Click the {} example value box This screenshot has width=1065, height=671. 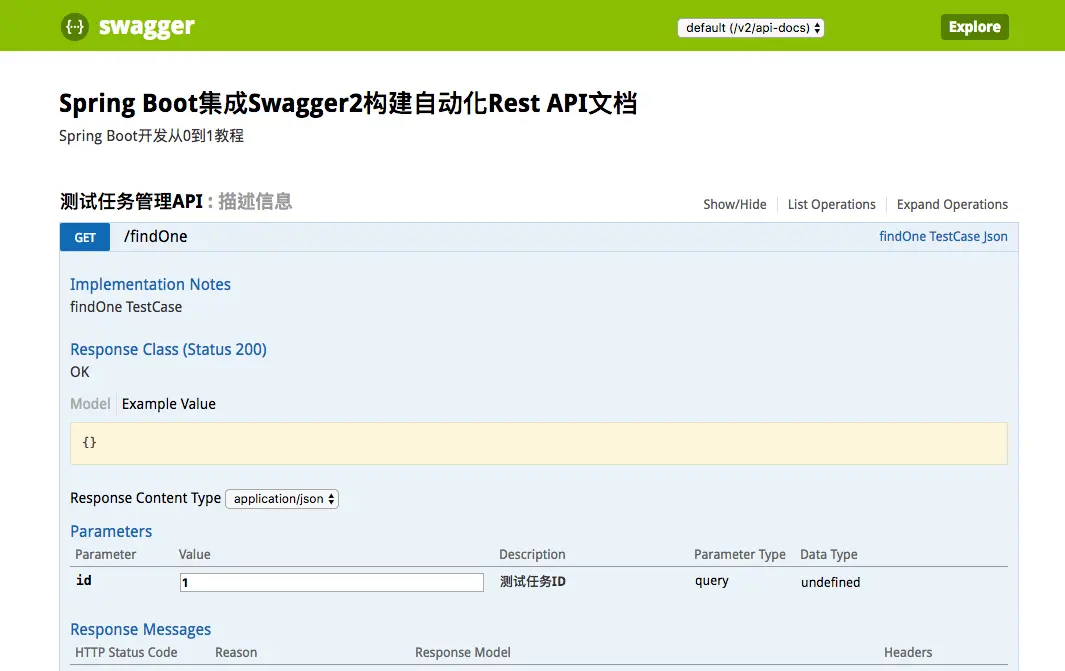pyautogui.click(x=539, y=443)
